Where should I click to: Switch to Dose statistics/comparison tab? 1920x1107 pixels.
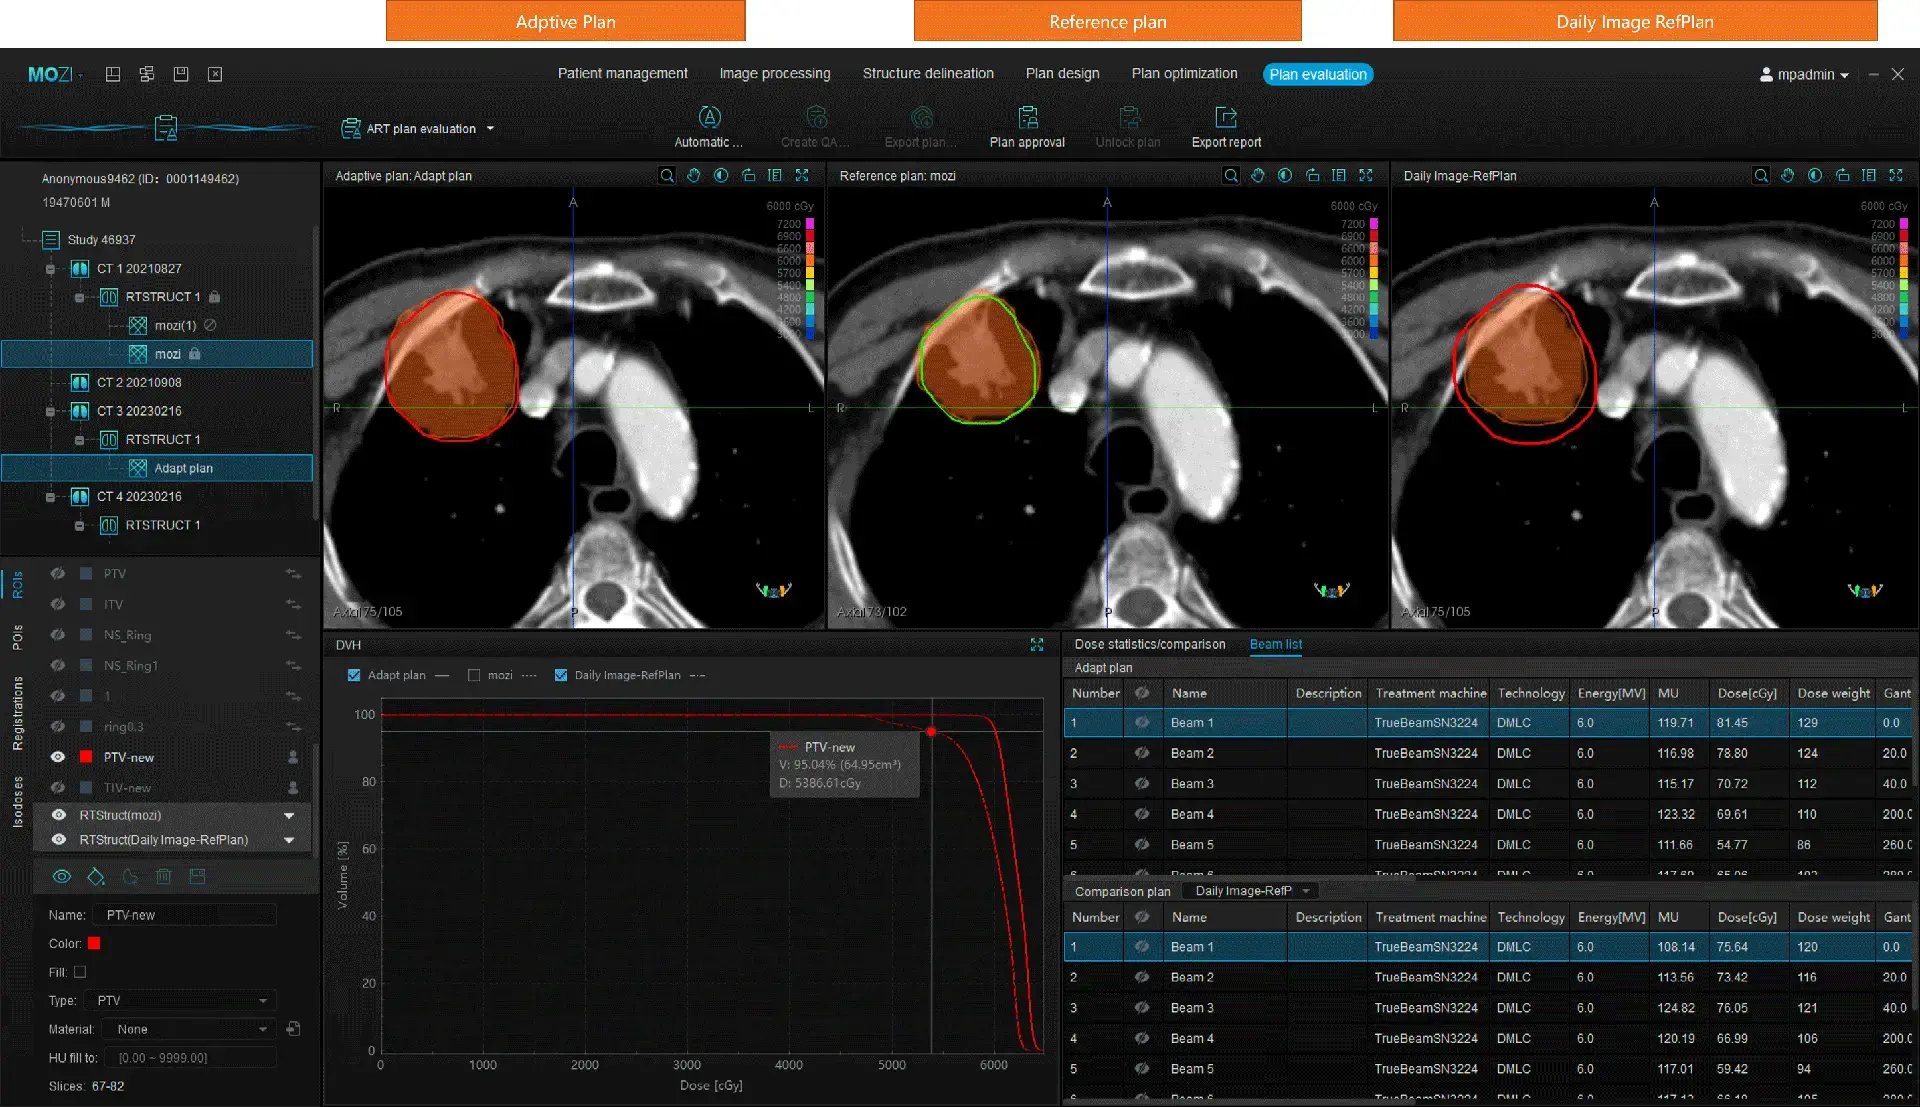[x=1150, y=645]
